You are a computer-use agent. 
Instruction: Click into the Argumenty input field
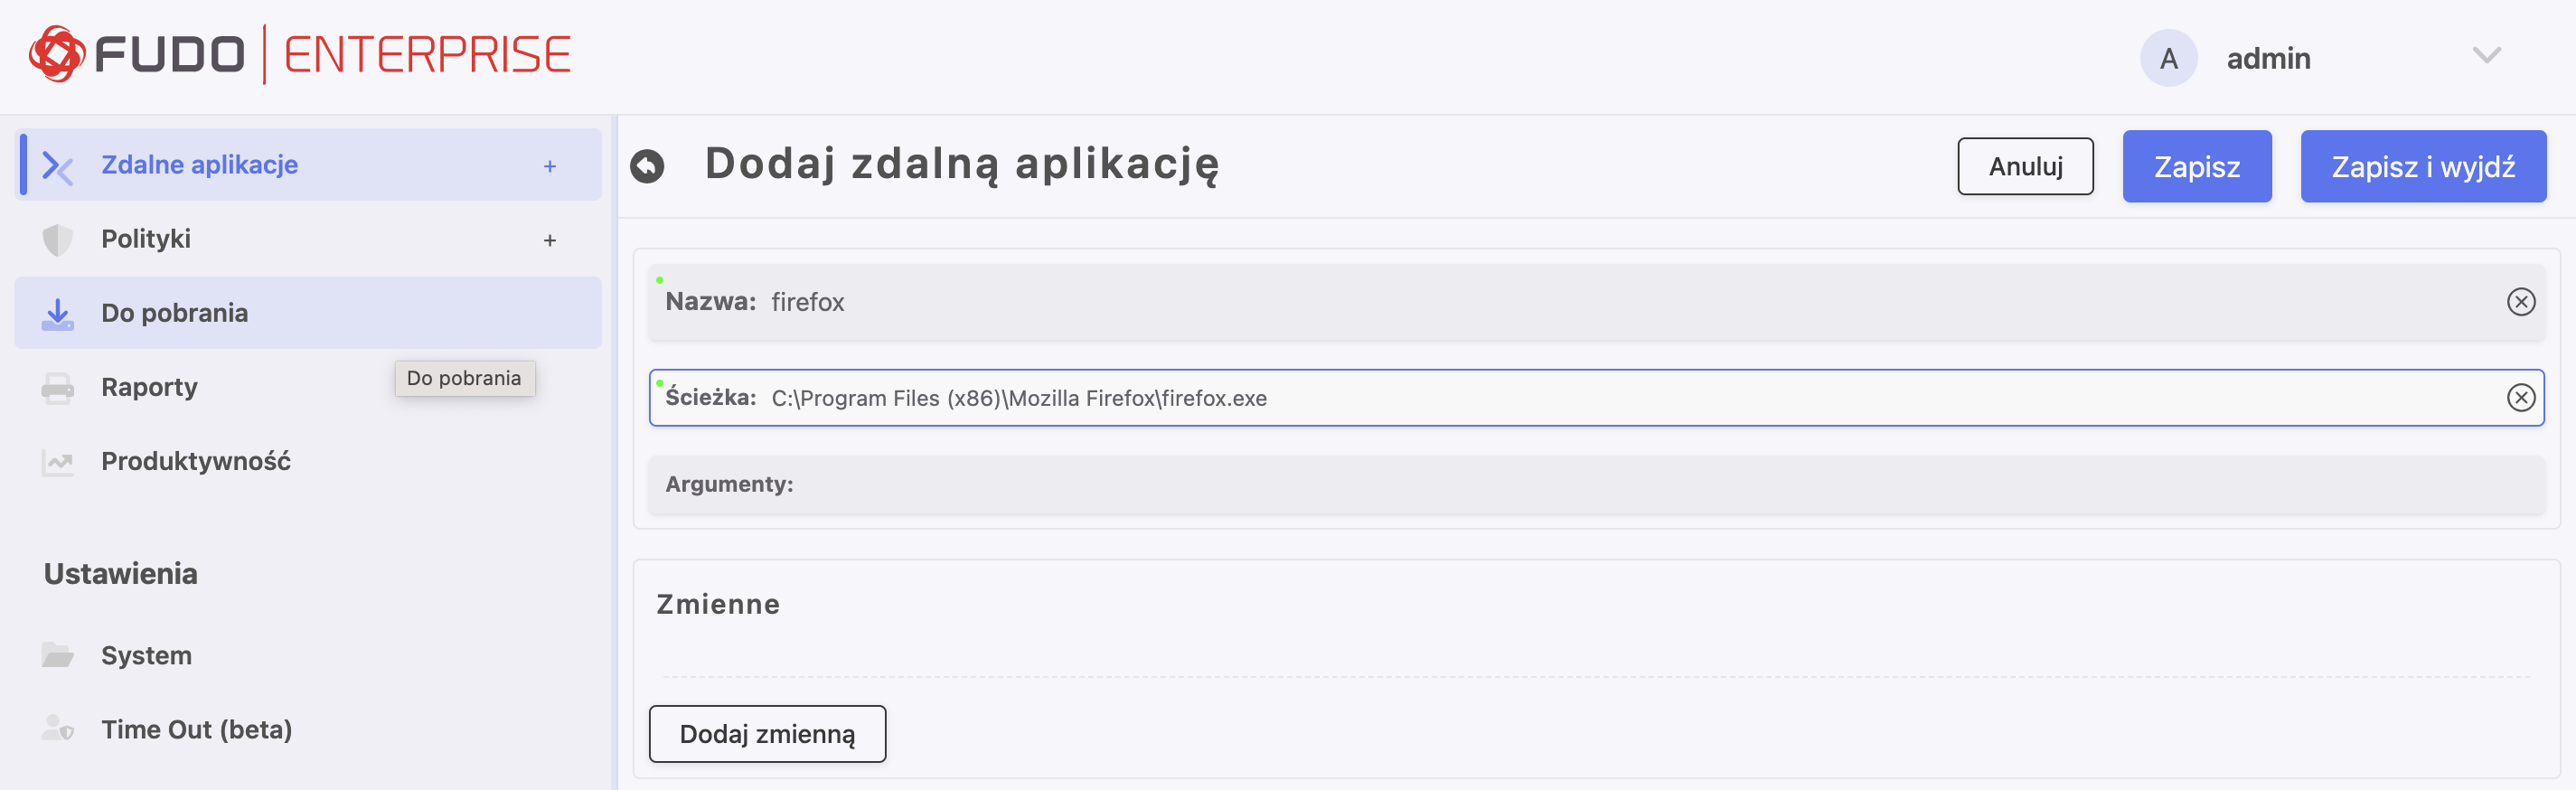pyautogui.click(x=1660, y=485)
